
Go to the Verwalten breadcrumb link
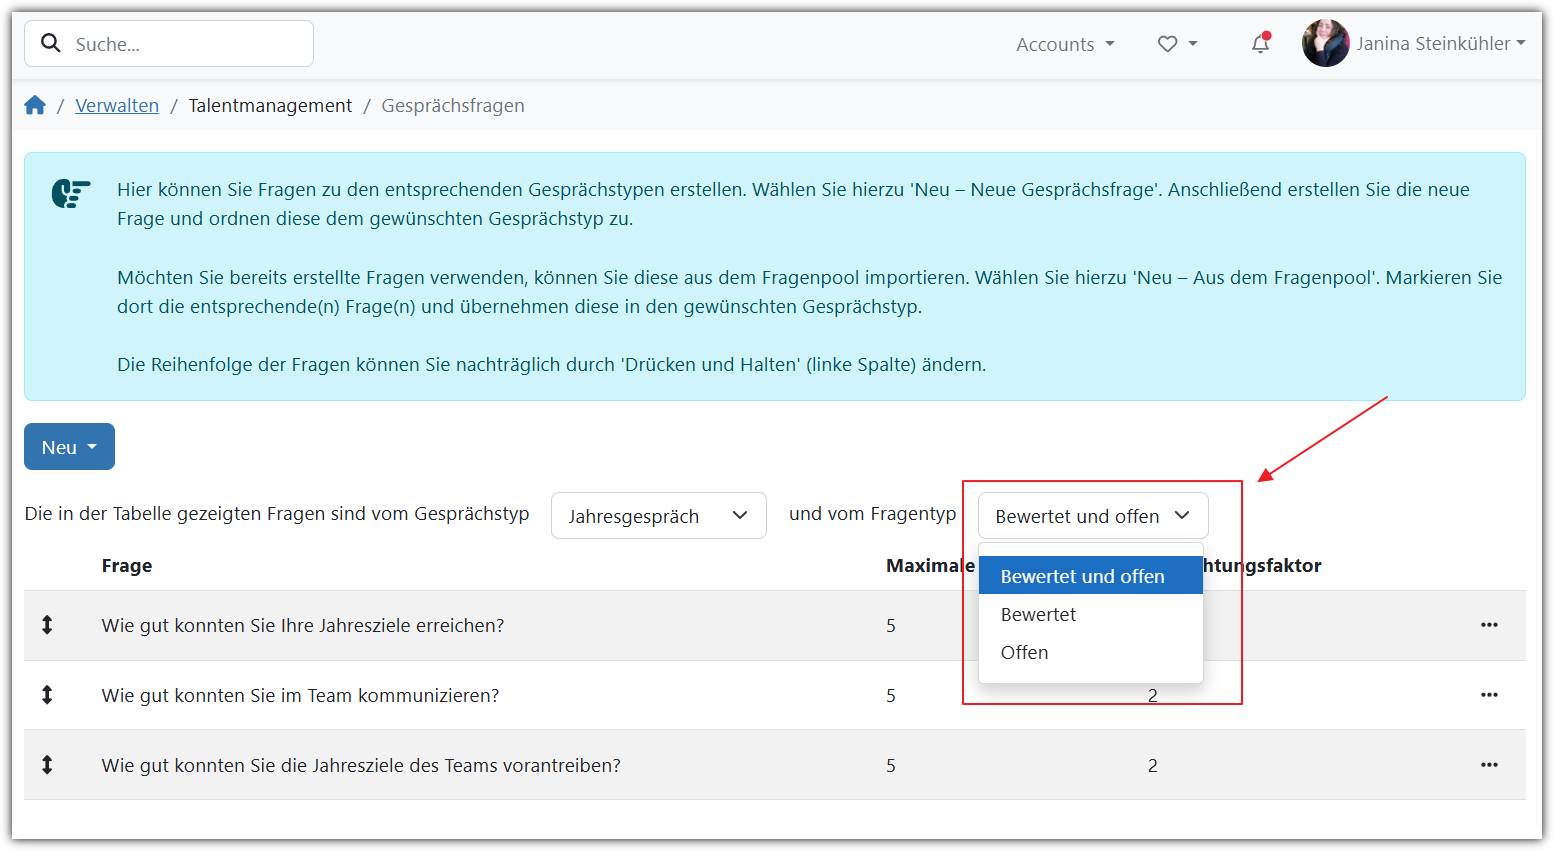pyautogui.click(x=117, y=106)
